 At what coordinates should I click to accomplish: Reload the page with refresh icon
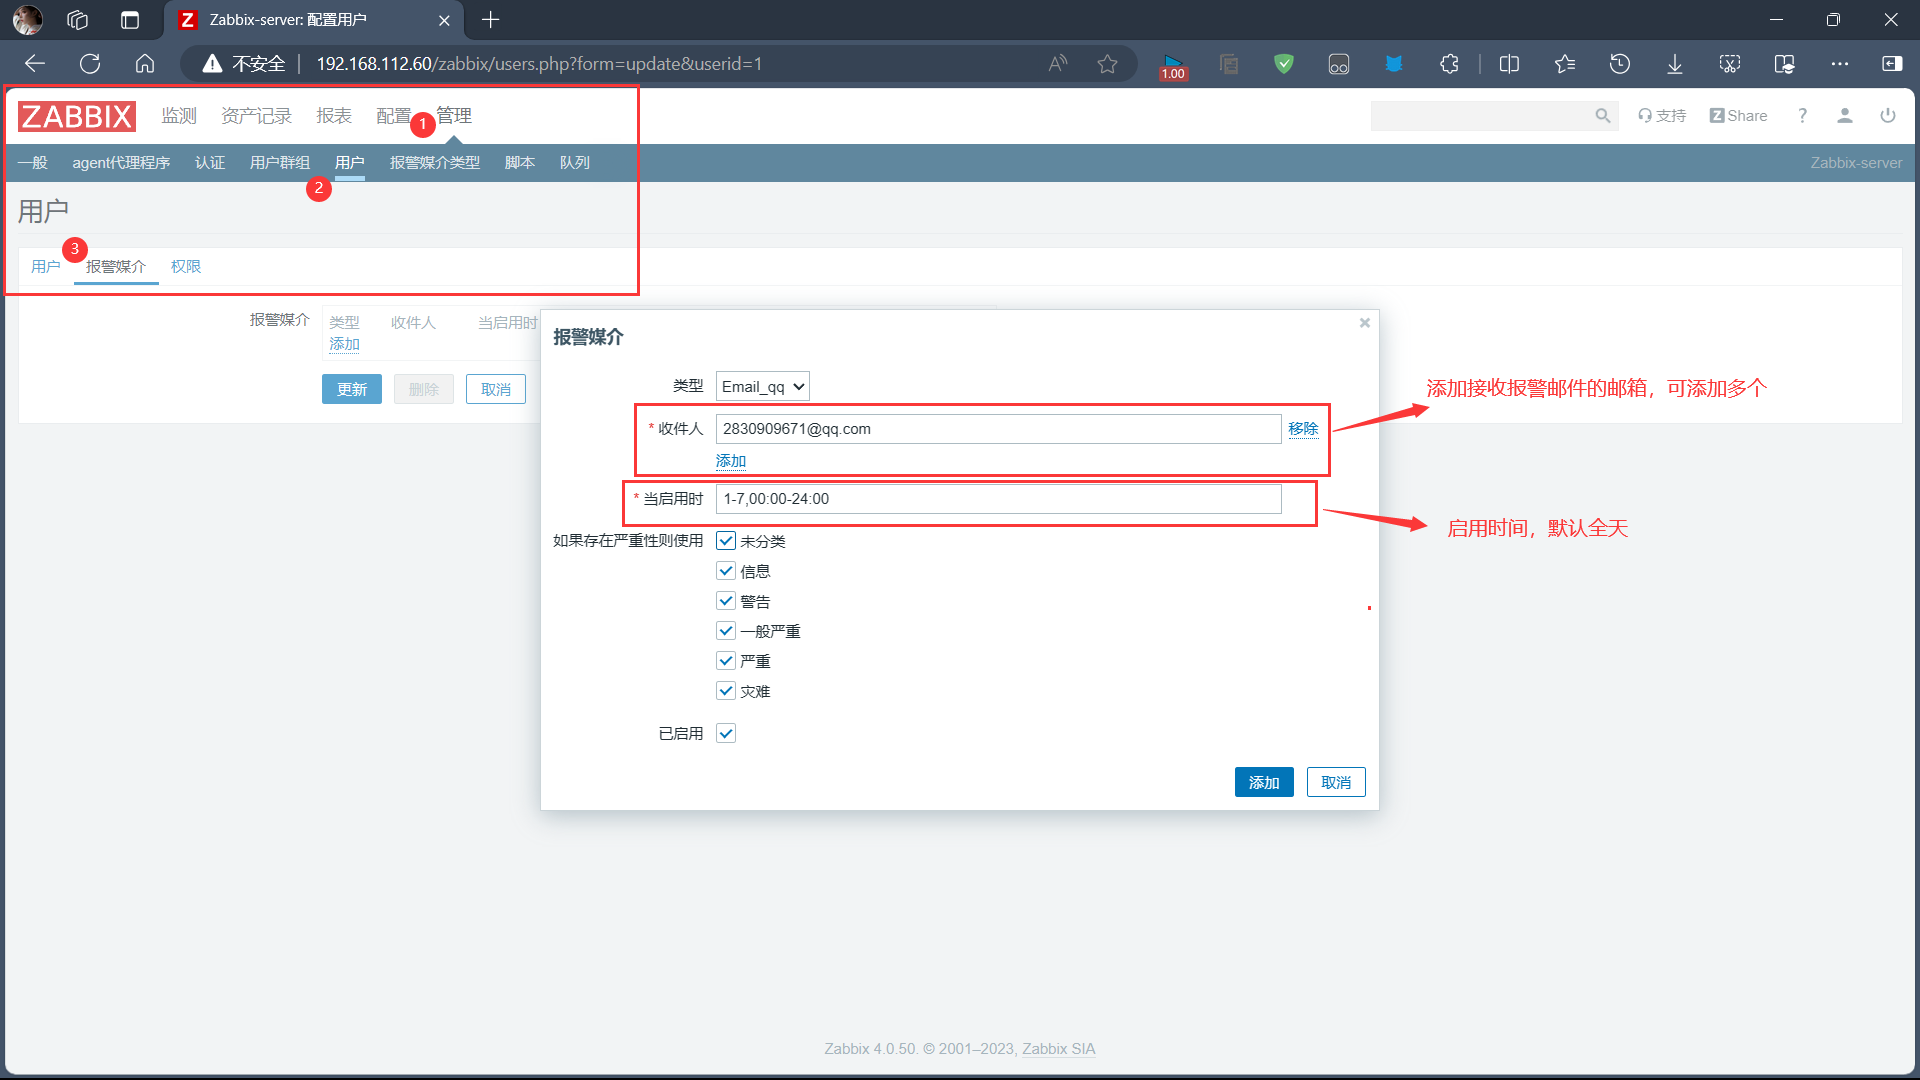pos(90,64)
